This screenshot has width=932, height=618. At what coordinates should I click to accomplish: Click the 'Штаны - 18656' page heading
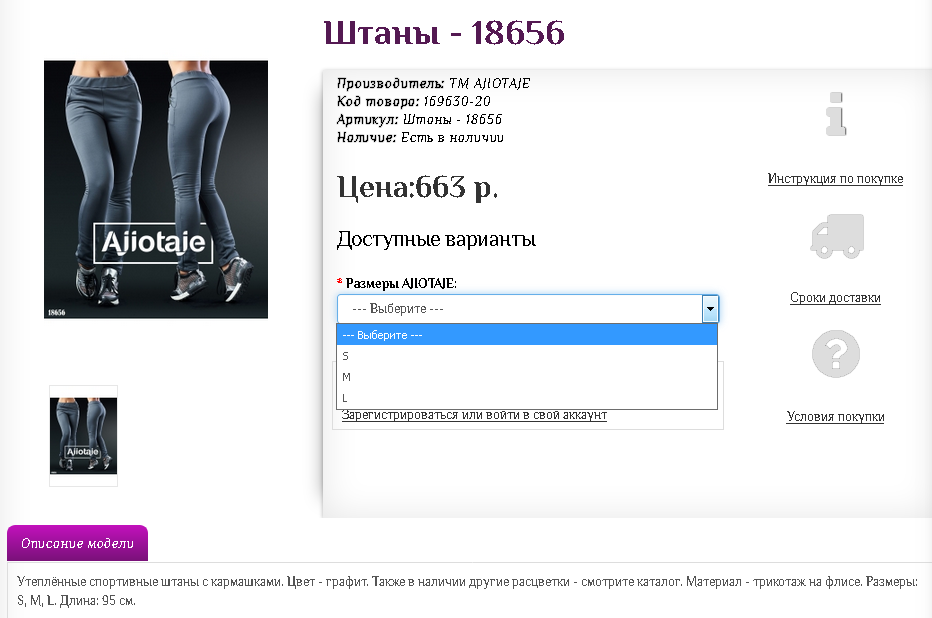tap(444, 34)
